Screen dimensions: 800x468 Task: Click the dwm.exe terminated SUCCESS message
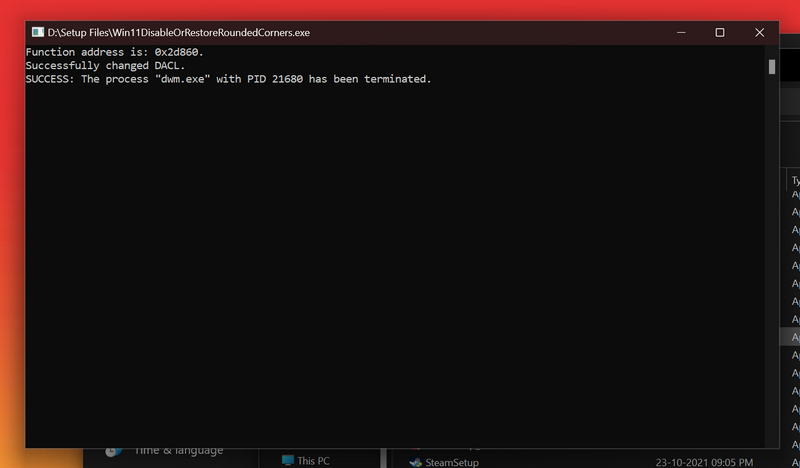click(x=228, y=79)
